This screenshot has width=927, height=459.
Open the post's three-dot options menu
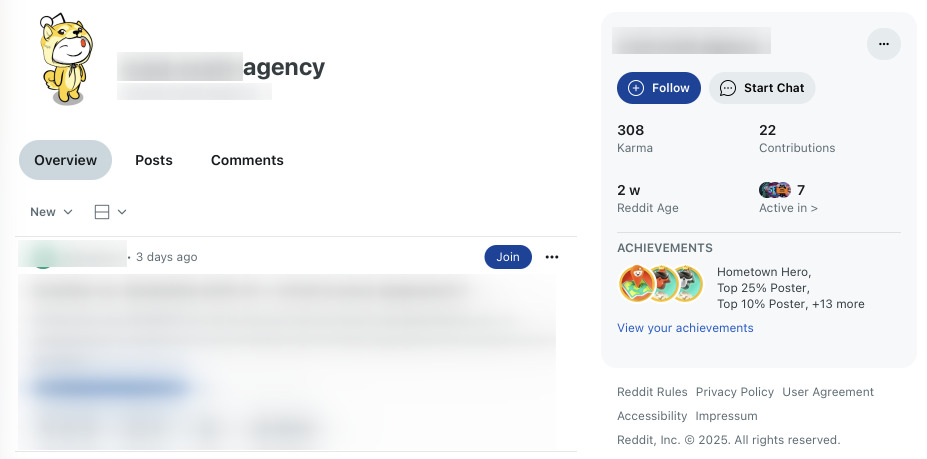coord(552,257)
